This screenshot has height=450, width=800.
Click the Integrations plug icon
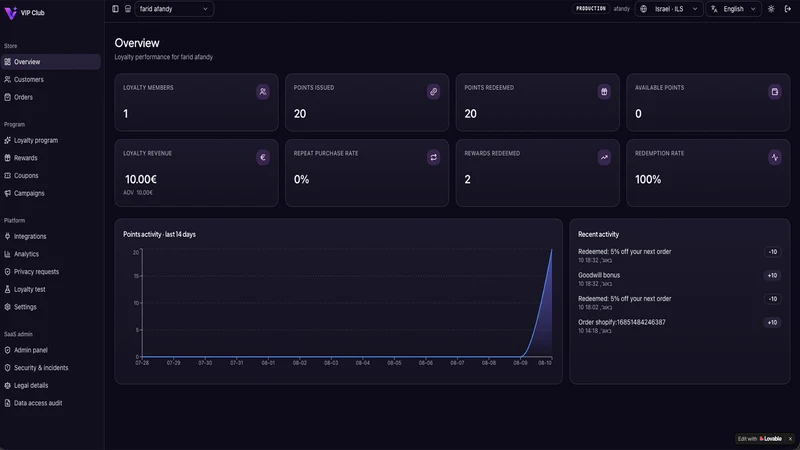point(7,236)
